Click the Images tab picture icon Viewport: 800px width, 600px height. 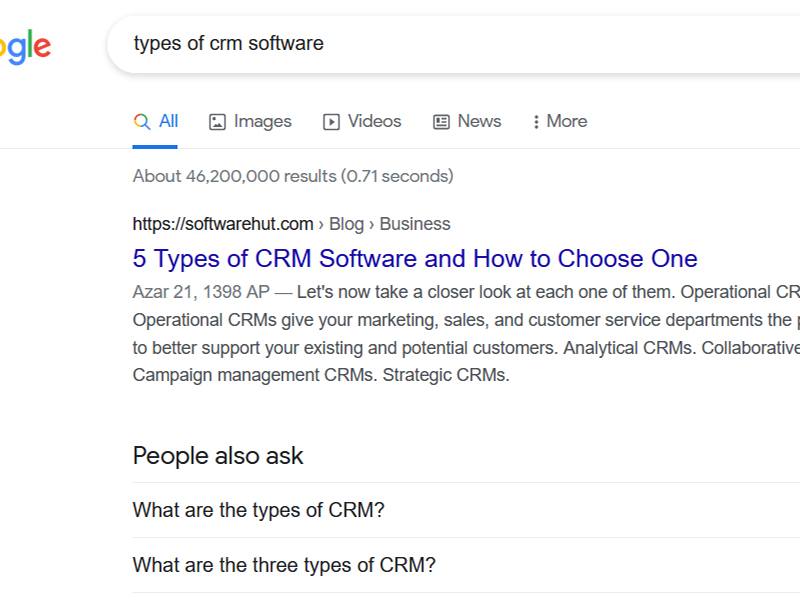(x=217, y=122)
